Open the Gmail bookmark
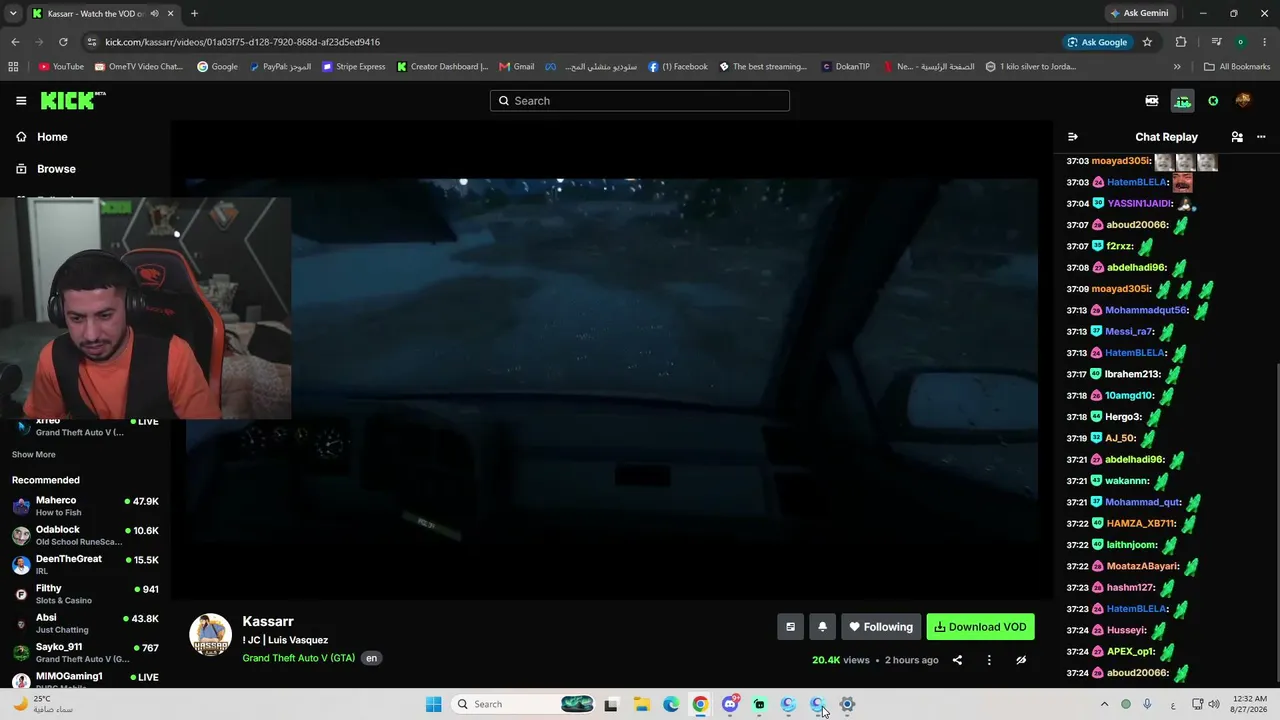Image resolution: width=1280 pixels, height=720 pixels. click(516, 67)
